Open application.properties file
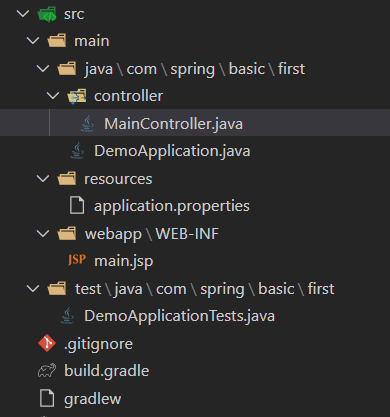This screenshot has height=417, width=390. [172, 206]
